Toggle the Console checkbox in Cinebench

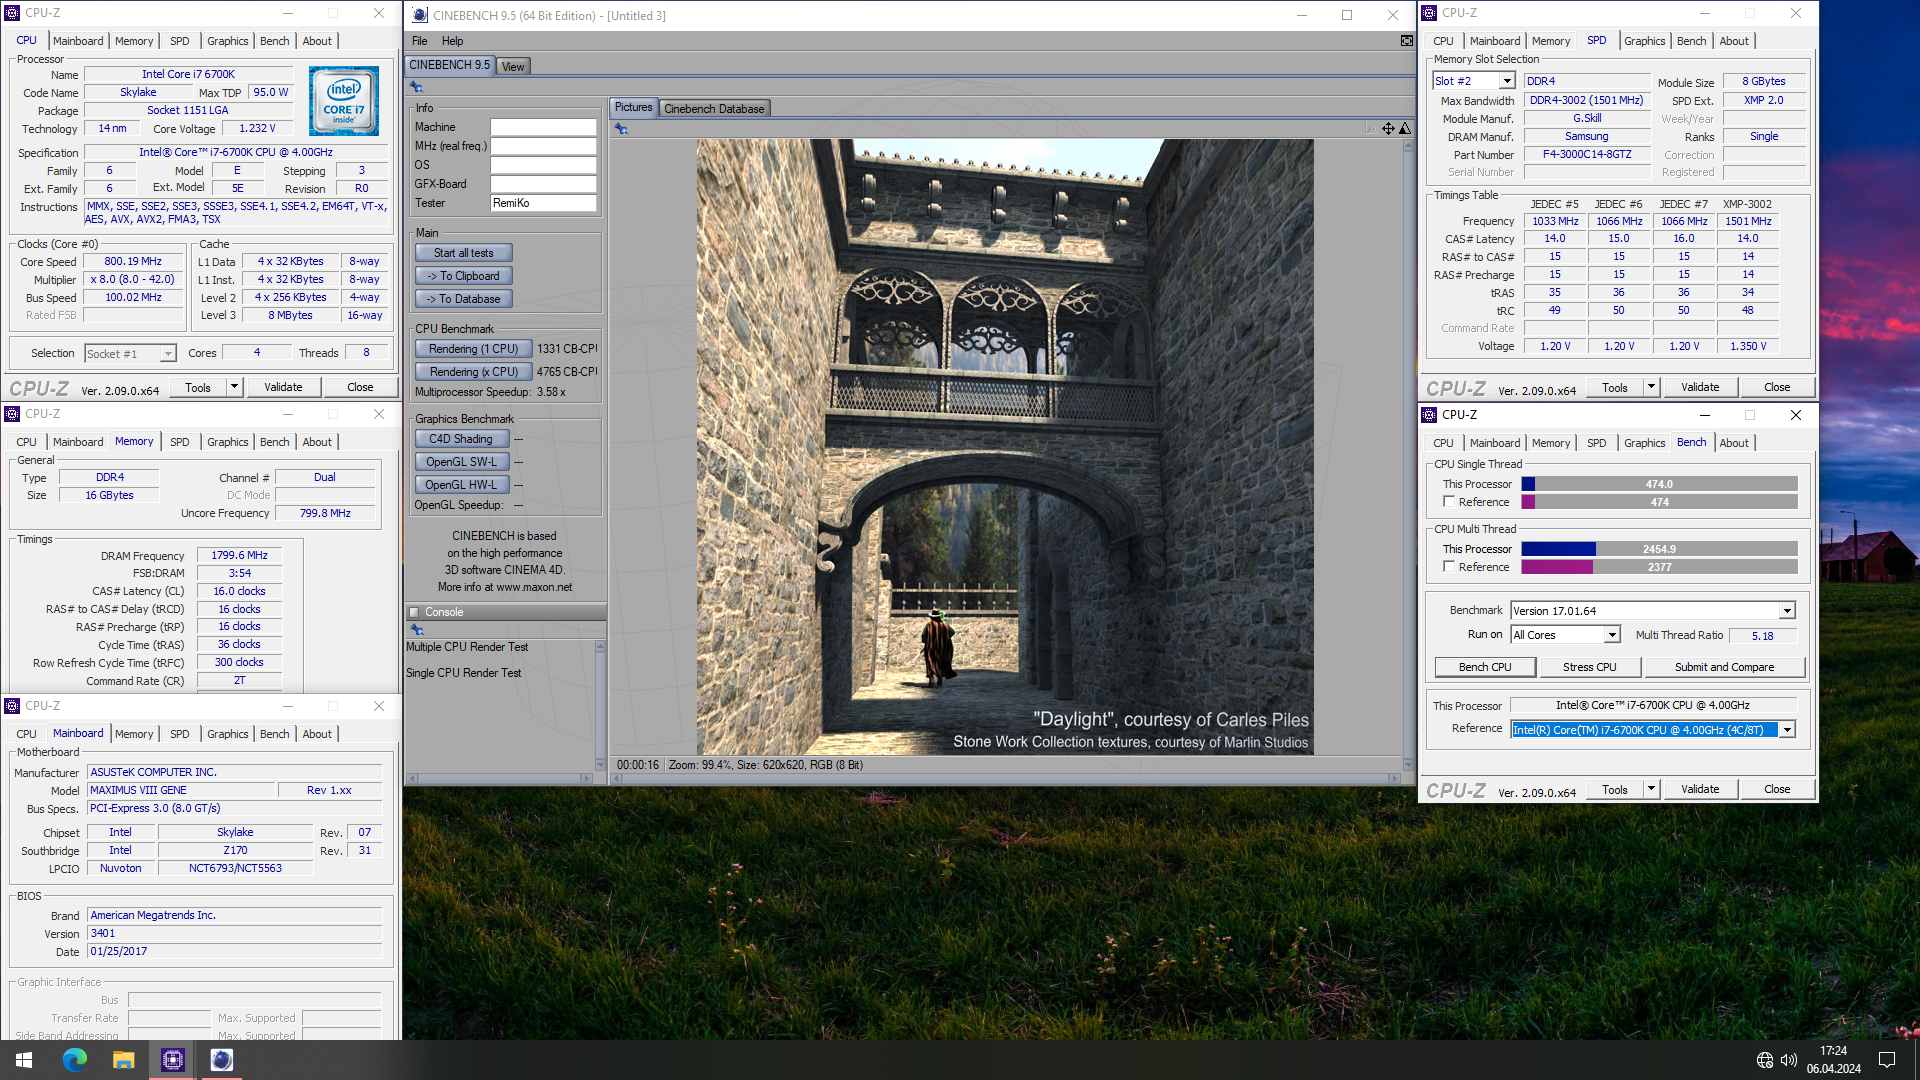[414, 612]
